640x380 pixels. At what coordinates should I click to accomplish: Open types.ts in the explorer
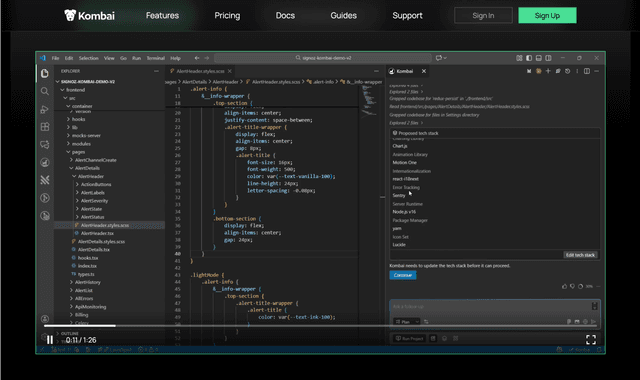tap(83, 274)
